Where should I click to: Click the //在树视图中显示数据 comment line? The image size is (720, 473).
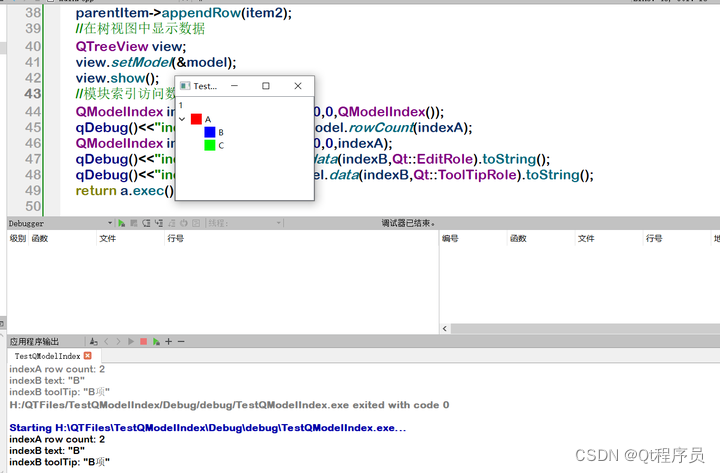point(140,28)
